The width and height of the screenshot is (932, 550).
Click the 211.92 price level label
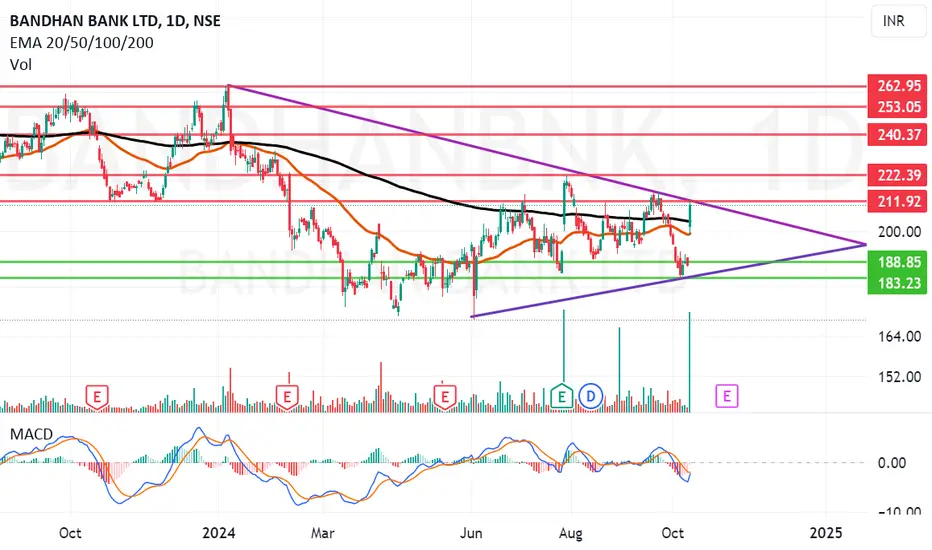pyautogui.click(x=899, y=202)
